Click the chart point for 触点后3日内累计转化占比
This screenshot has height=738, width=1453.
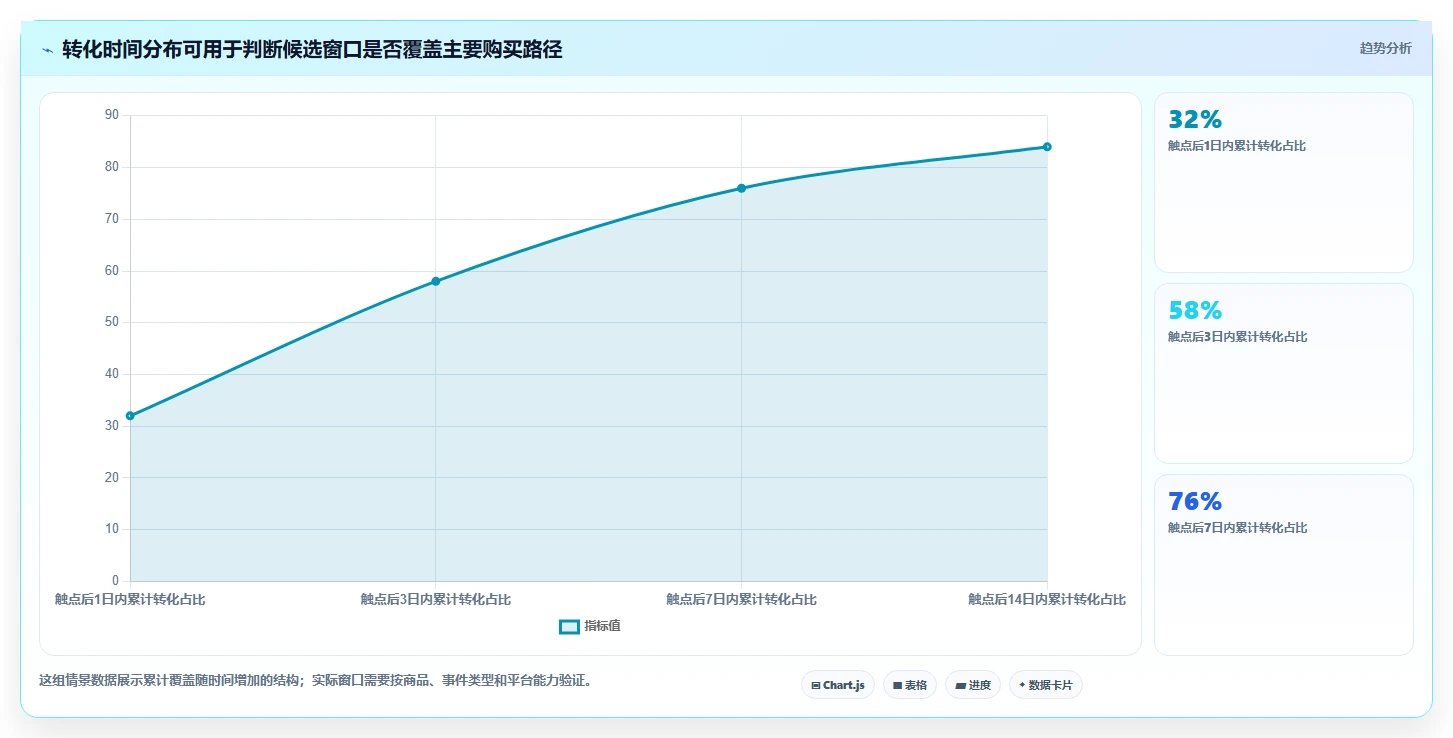(436, 281)
